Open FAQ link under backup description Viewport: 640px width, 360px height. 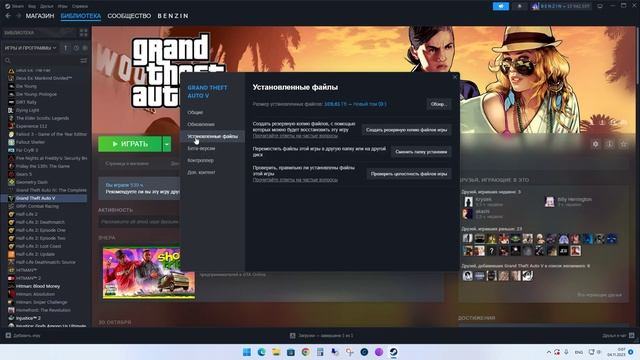(x=295, y=136)
